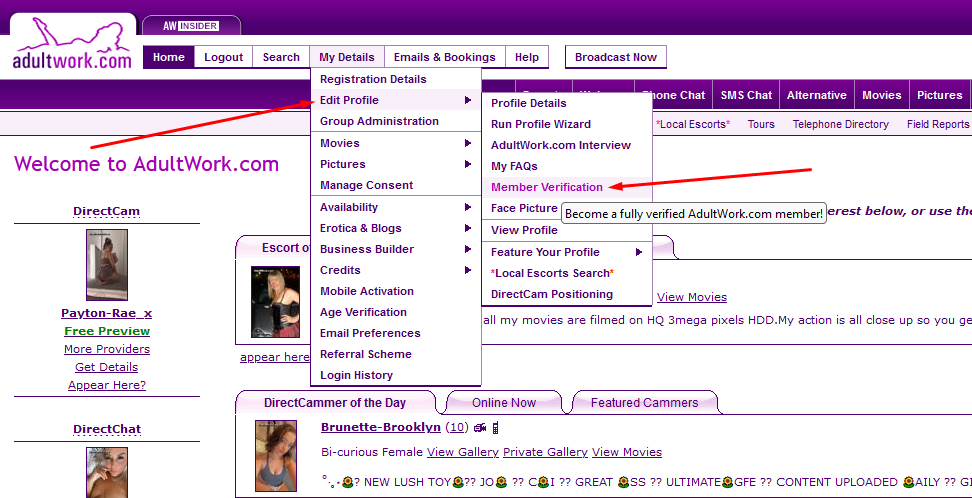
Task: Select Mobile Activation
Action: (x=395, y=291)
